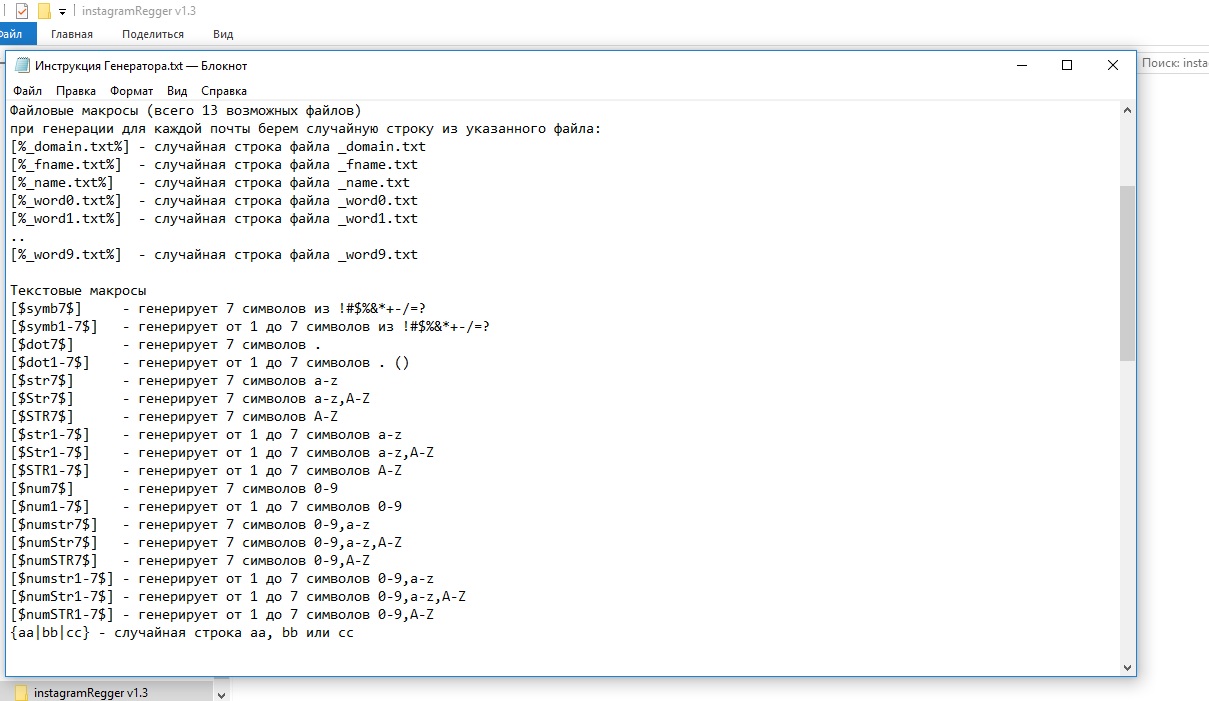Click the chevron beside instagramRegger v1.3 folder
The width and height of the screenshot is (1209, 701).
221,693
